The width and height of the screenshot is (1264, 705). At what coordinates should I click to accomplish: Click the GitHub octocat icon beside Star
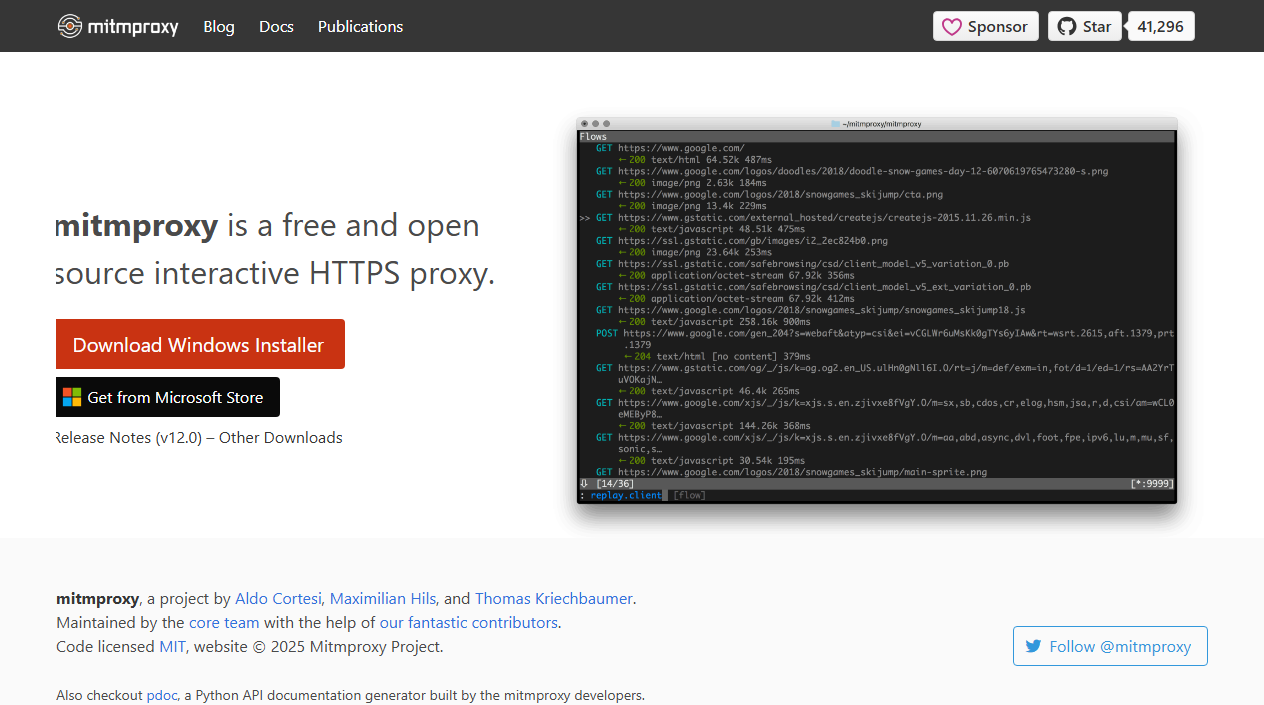[1067, 26]
